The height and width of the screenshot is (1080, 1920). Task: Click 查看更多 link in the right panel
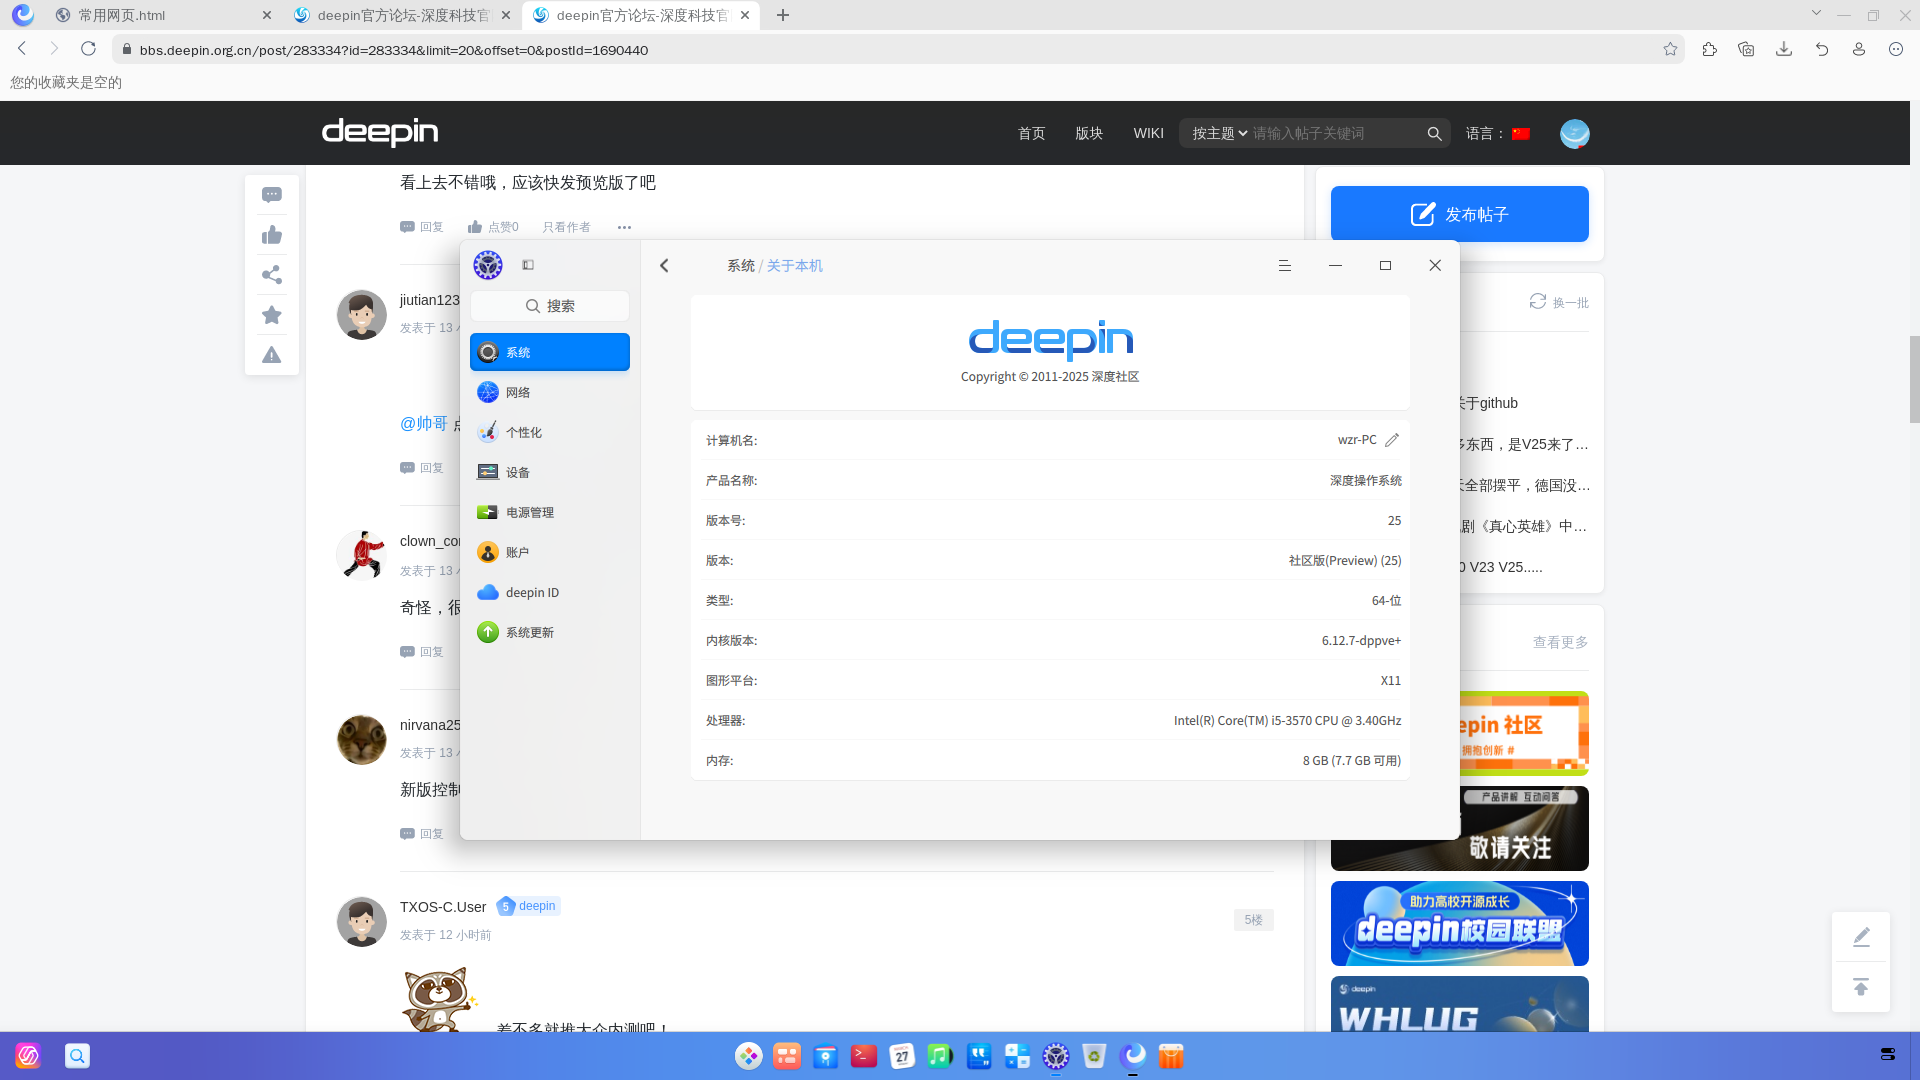pyautogui.click(x=1560, y=642)
